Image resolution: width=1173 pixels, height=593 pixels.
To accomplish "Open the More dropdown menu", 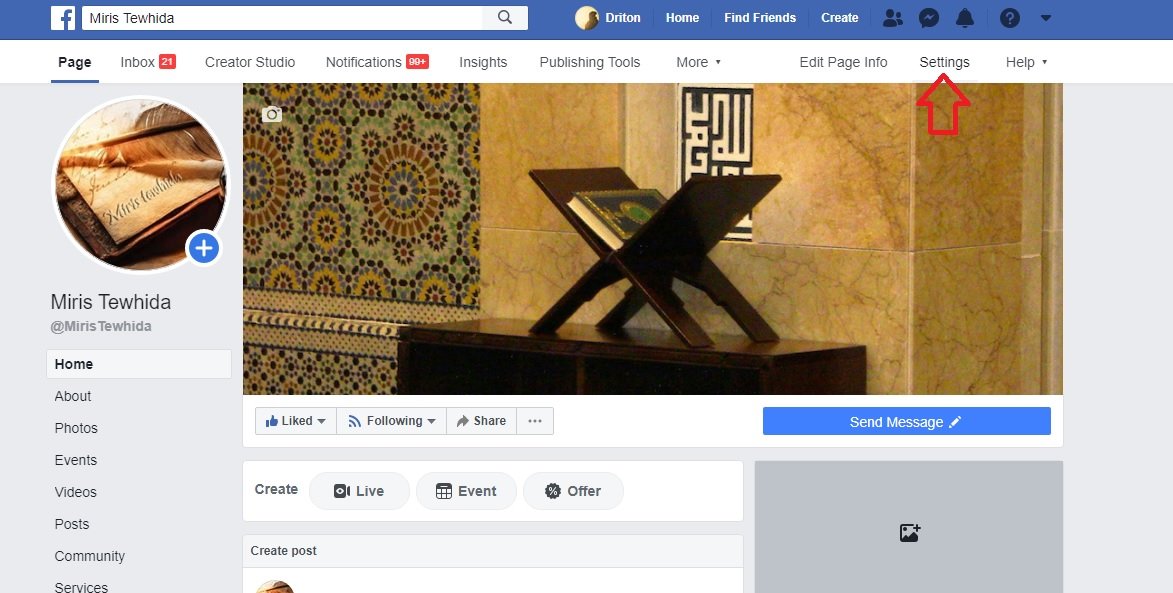I will point(698,62).
